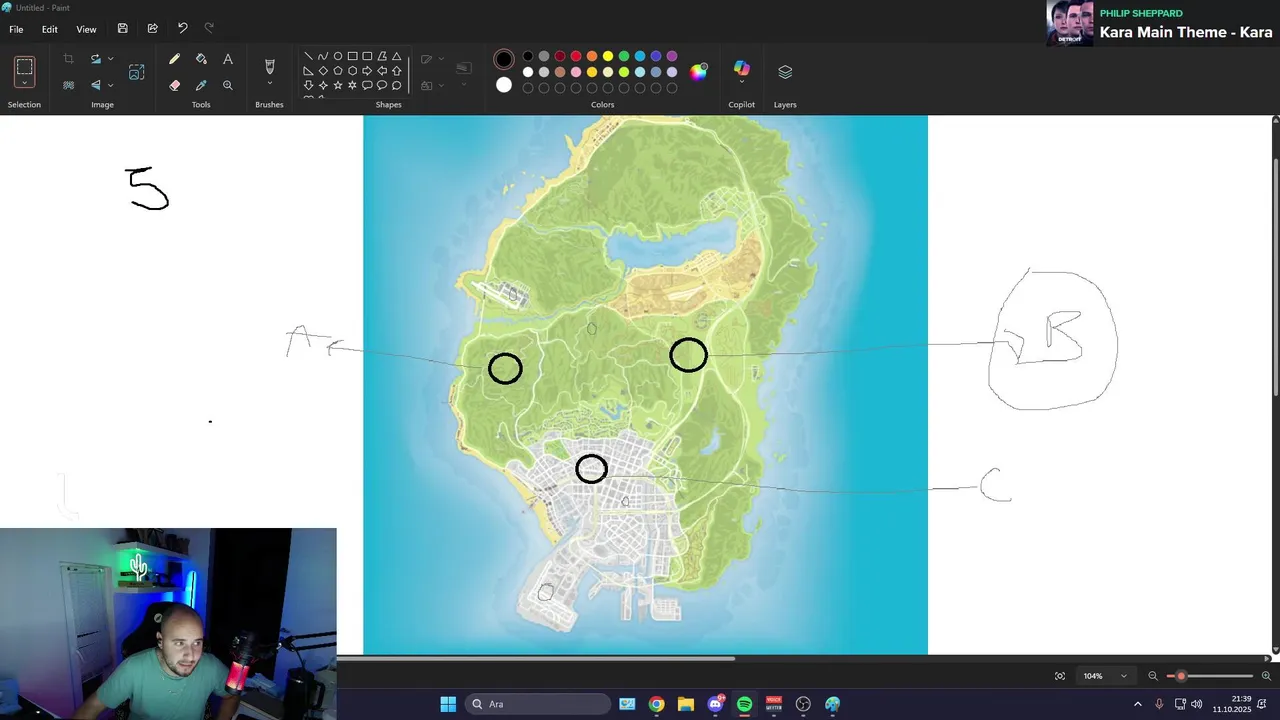Expand the Selection options chevron
Image resolution: width=1280 pixels, height=720 pixels.
pyautogui.click(x=25, y=85)
